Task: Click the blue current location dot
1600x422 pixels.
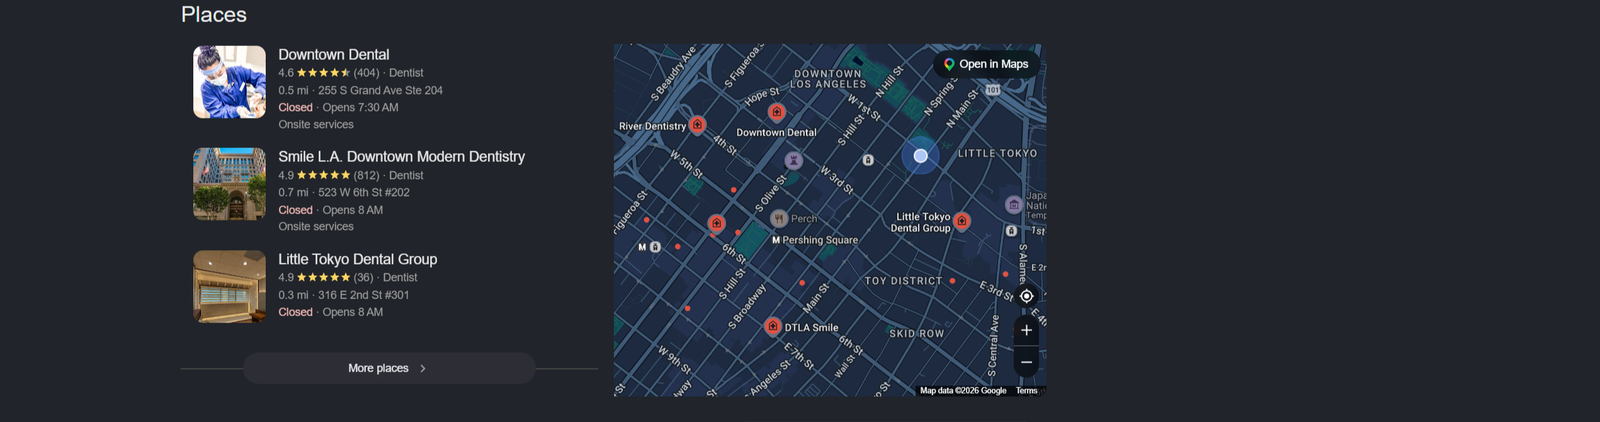Action: [x=921, y=156]
